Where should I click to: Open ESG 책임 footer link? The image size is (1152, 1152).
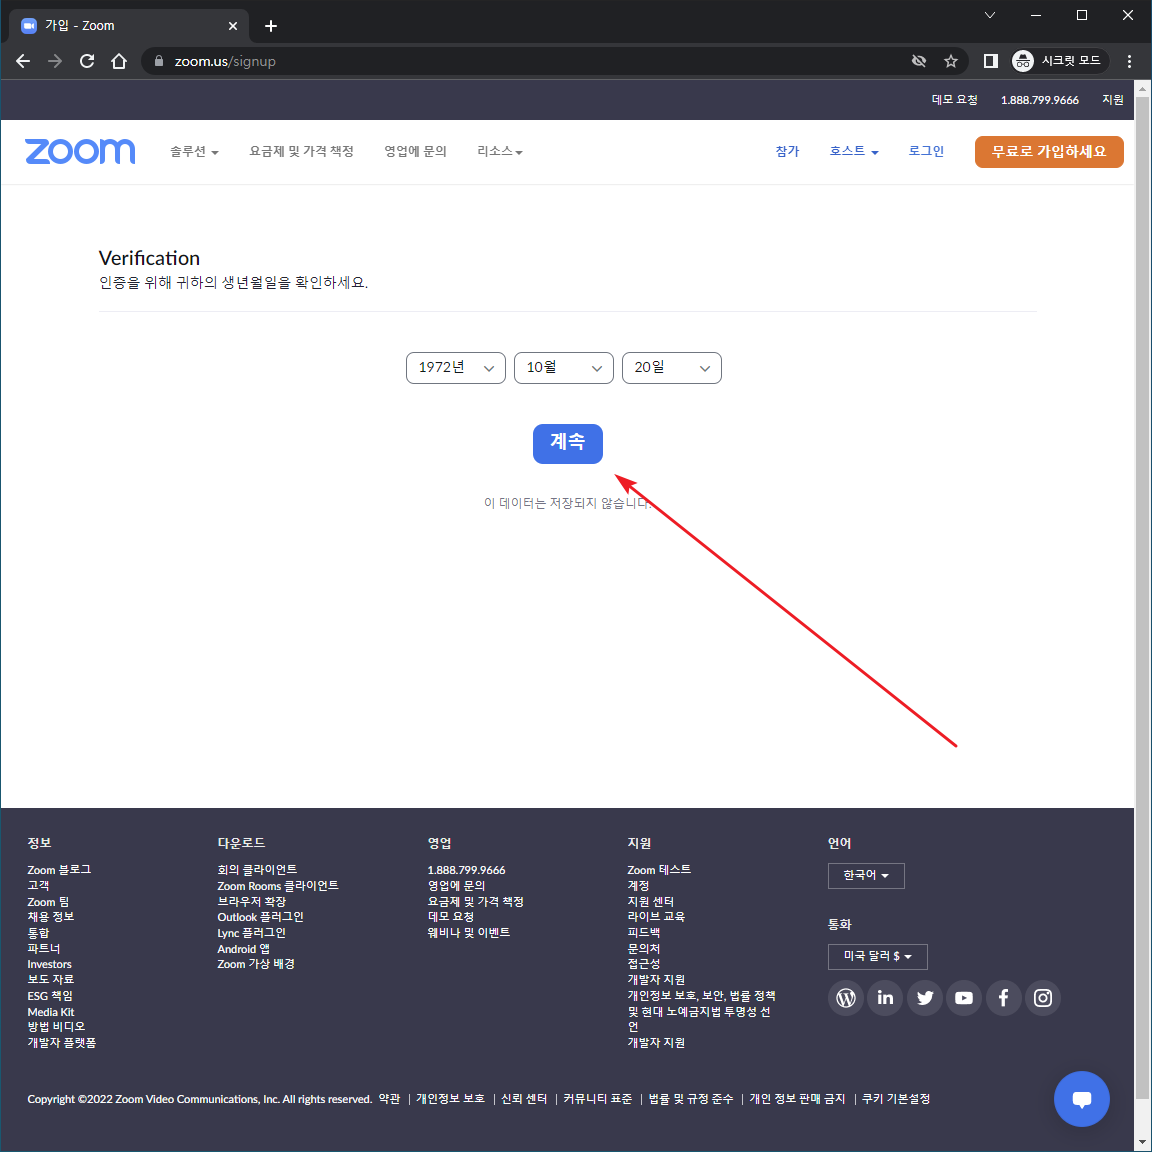(x=50, y=996)
